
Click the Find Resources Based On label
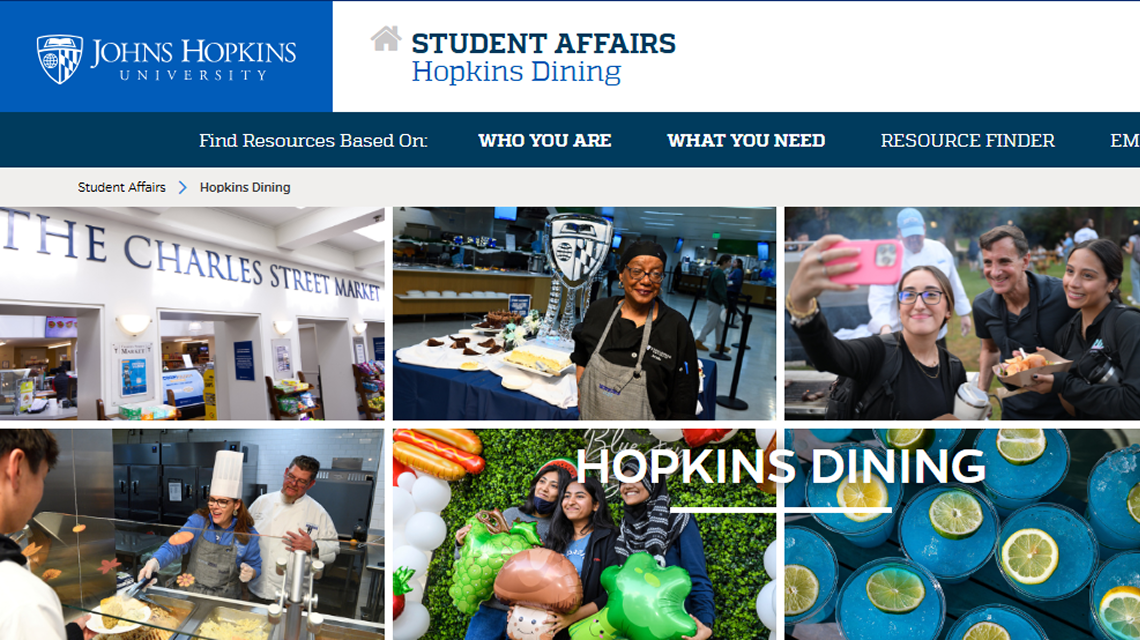[x=313, y=140]
